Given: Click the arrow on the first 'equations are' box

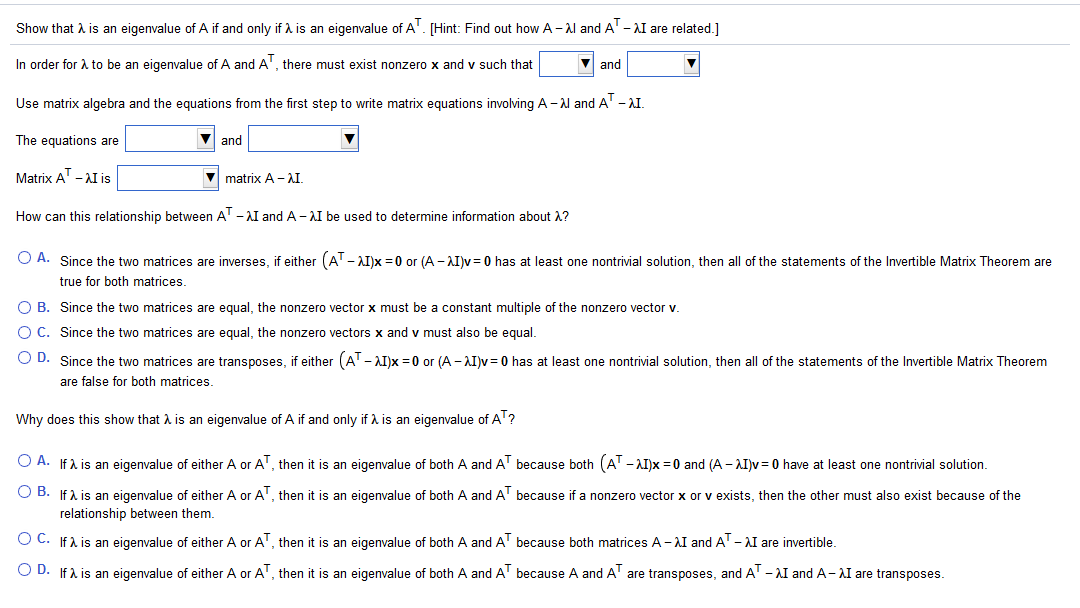Looking at the screenshot, I should pos(204,139).
